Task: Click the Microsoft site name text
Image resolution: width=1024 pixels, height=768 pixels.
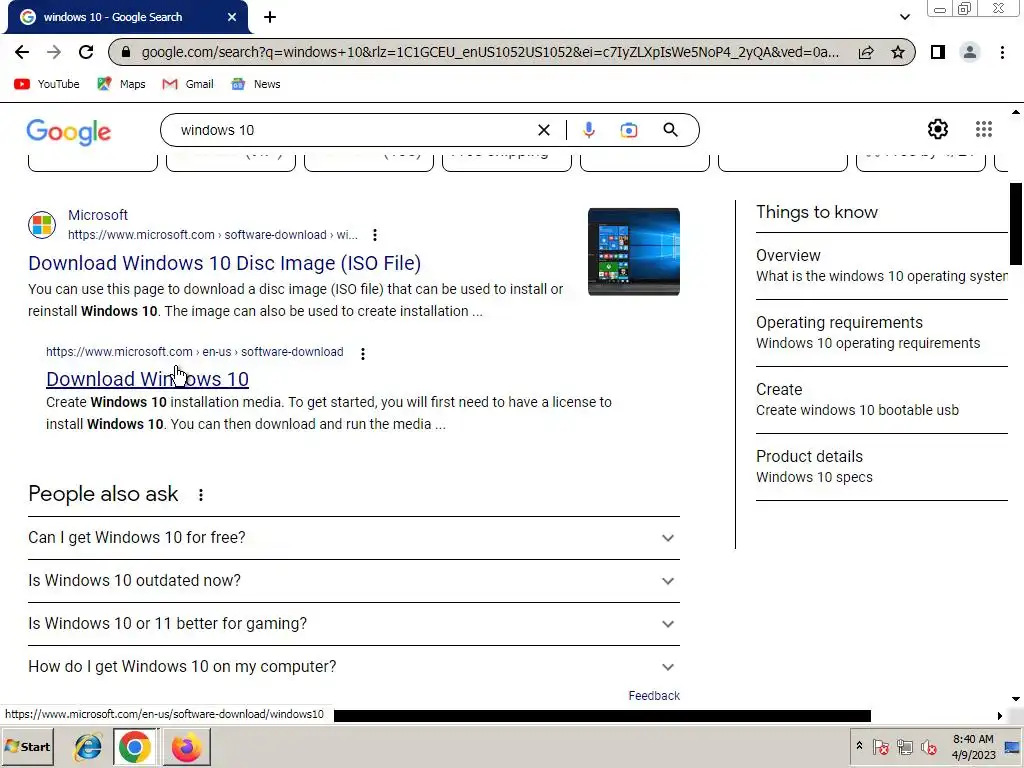Action: click(98, 215)
